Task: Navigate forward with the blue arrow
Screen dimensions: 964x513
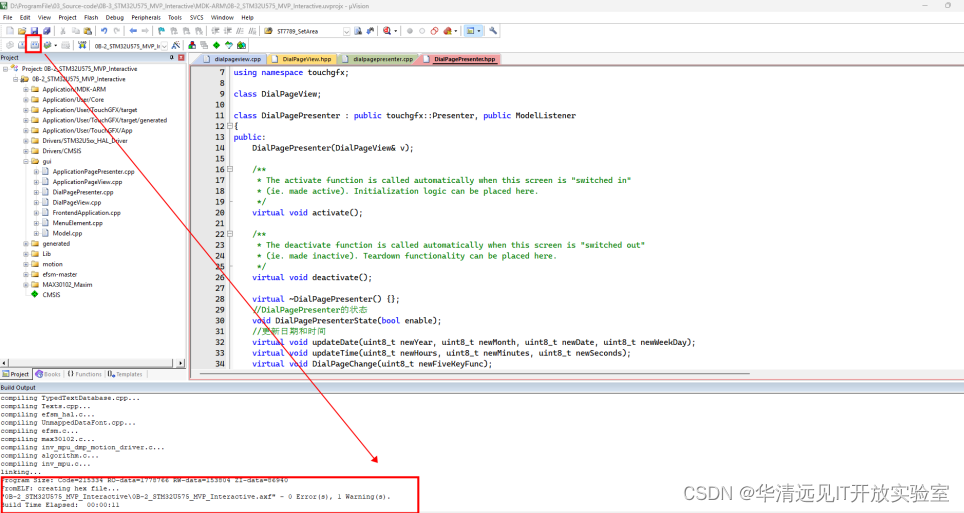Action: pyautogui.click(x=145, y=31)
